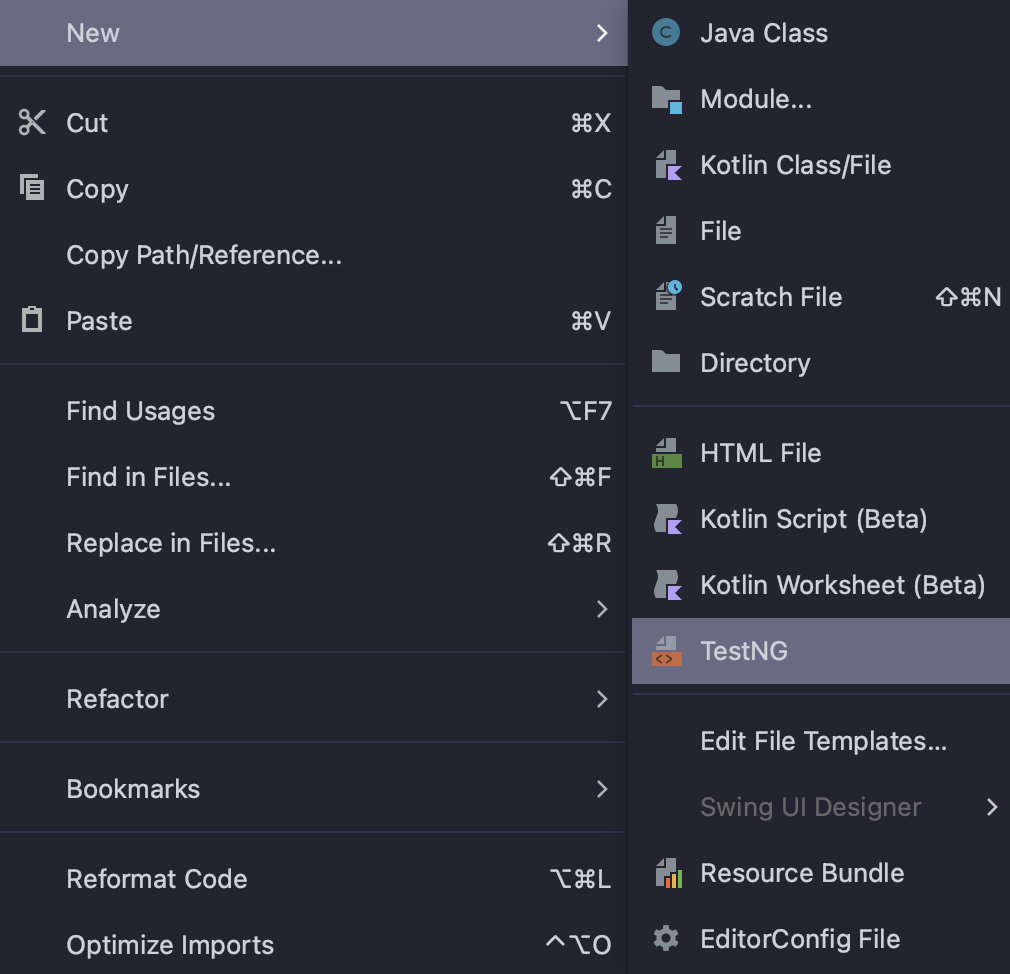This screenshot has width=1010, height=974.
Task: Select the TestNG icon
Action: tap(666, 651)
